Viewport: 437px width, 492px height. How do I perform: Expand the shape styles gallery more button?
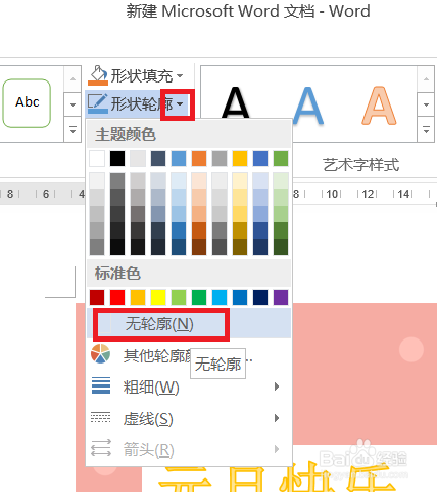[x=73, y=130]
